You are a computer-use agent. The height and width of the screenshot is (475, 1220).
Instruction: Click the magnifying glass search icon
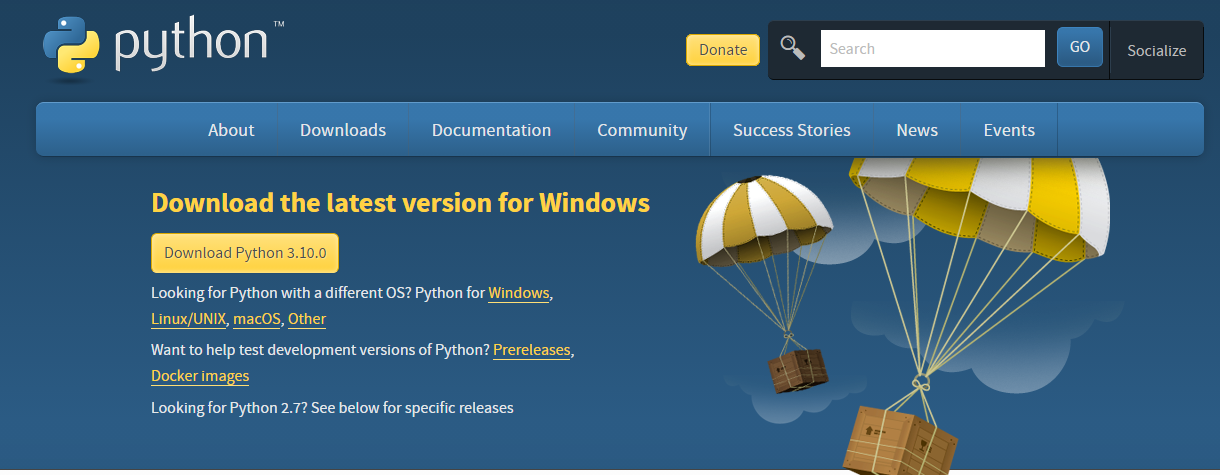(793, 47)
